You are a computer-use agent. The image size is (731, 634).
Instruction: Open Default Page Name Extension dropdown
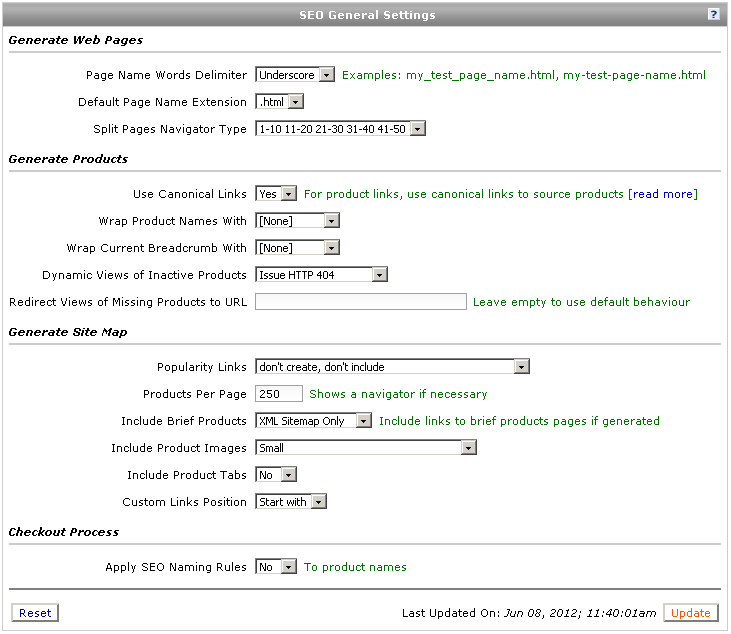point(279,102)
